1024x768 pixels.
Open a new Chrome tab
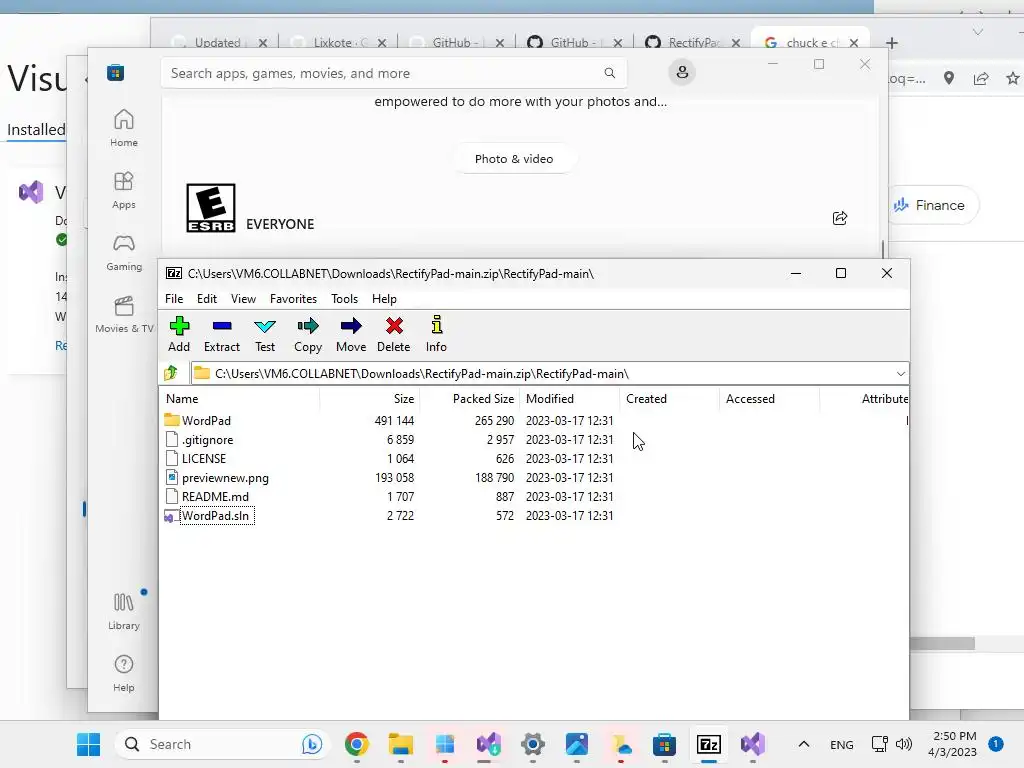point(891,42)
